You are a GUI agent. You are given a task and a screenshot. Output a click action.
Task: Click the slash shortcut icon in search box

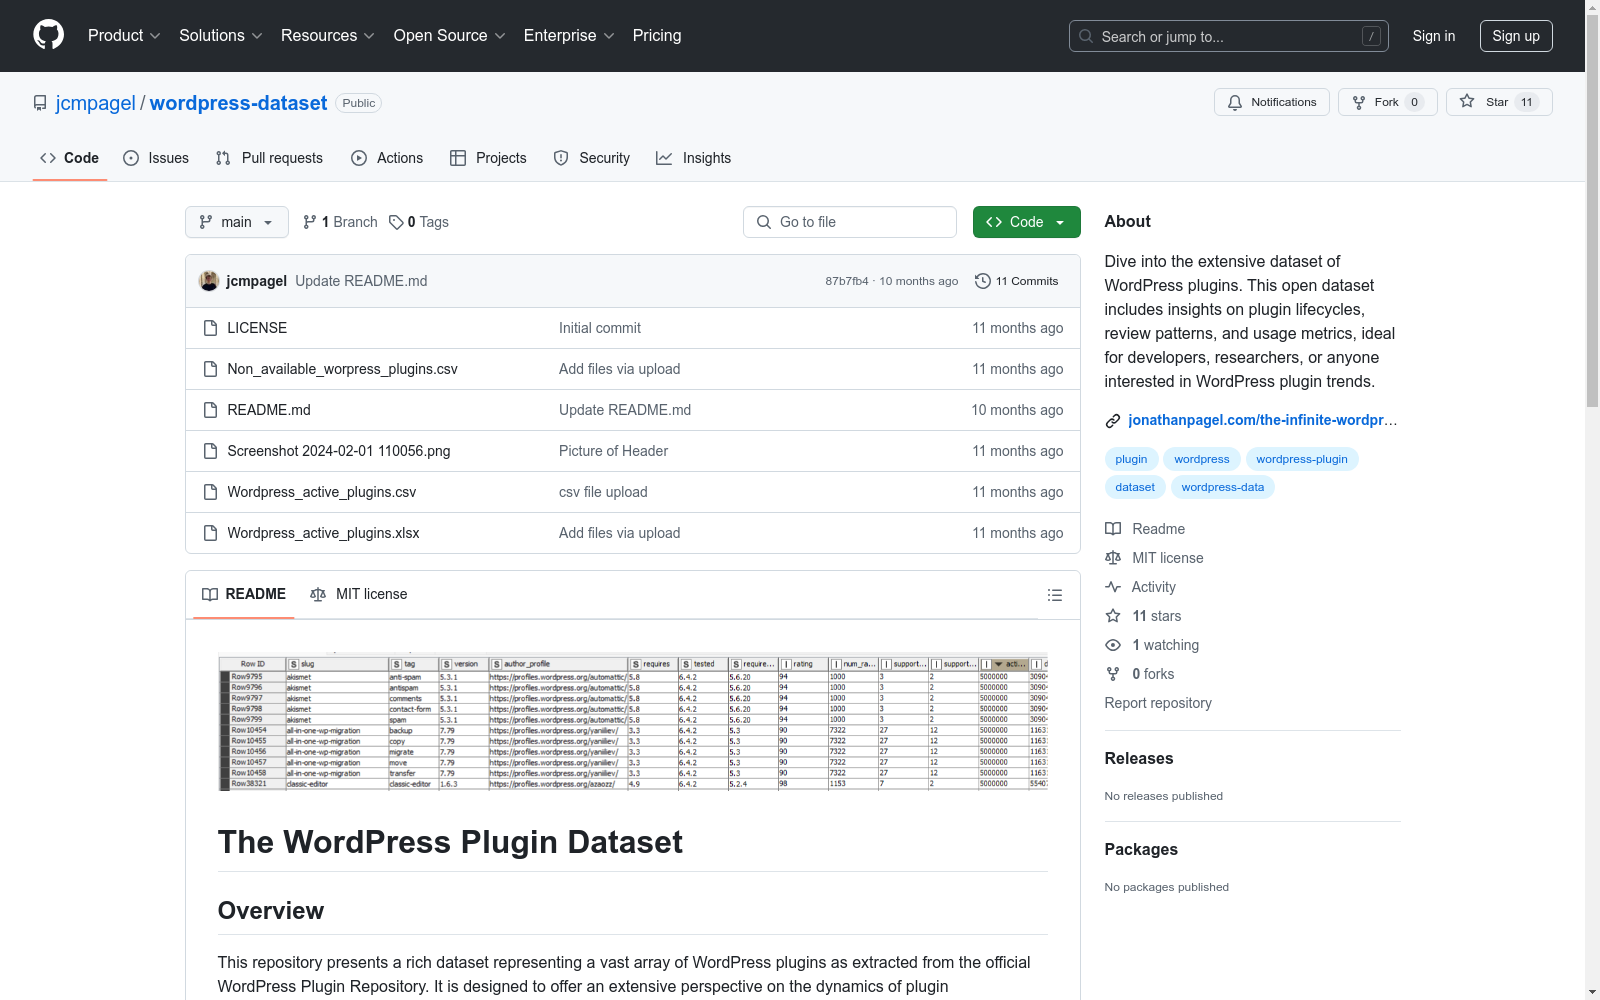(1371, 36)
